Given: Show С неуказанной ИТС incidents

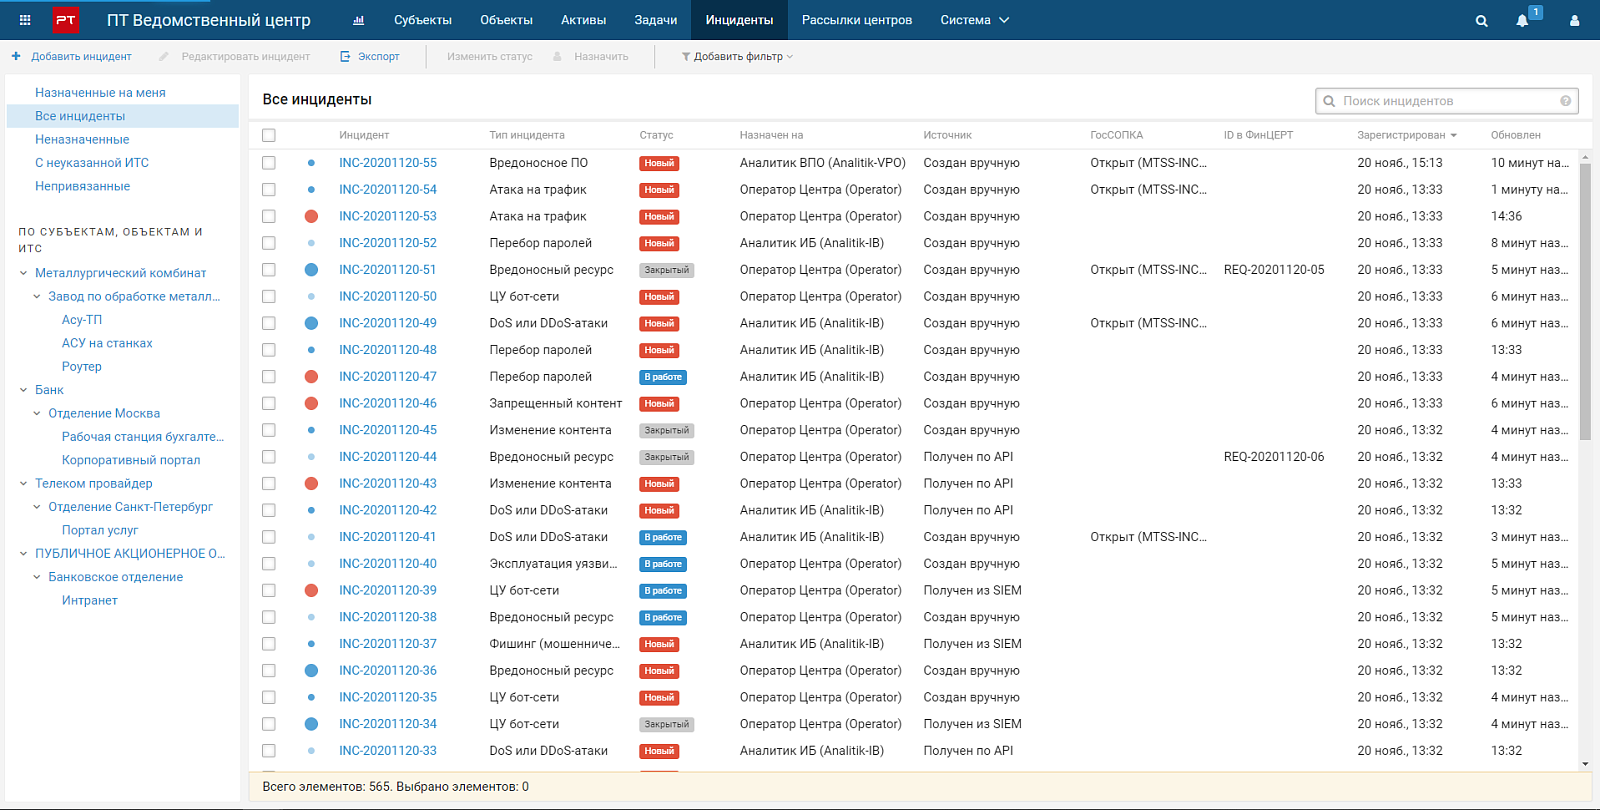Looking at the screenshot, I should 92,163.
